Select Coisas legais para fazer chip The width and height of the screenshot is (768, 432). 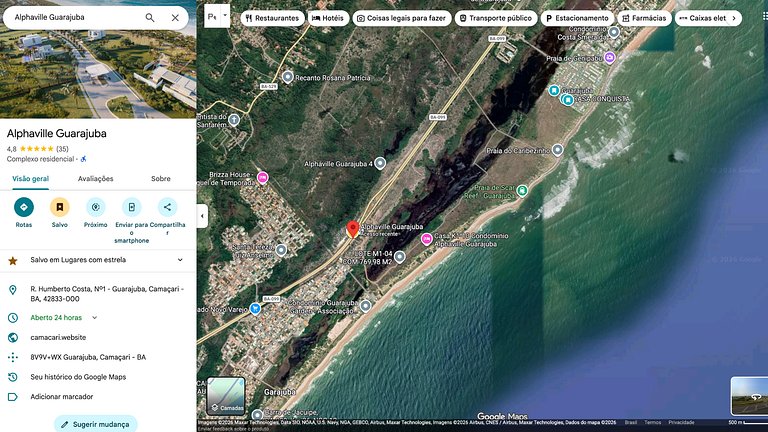pyautogui.click(x=402, y=18)
